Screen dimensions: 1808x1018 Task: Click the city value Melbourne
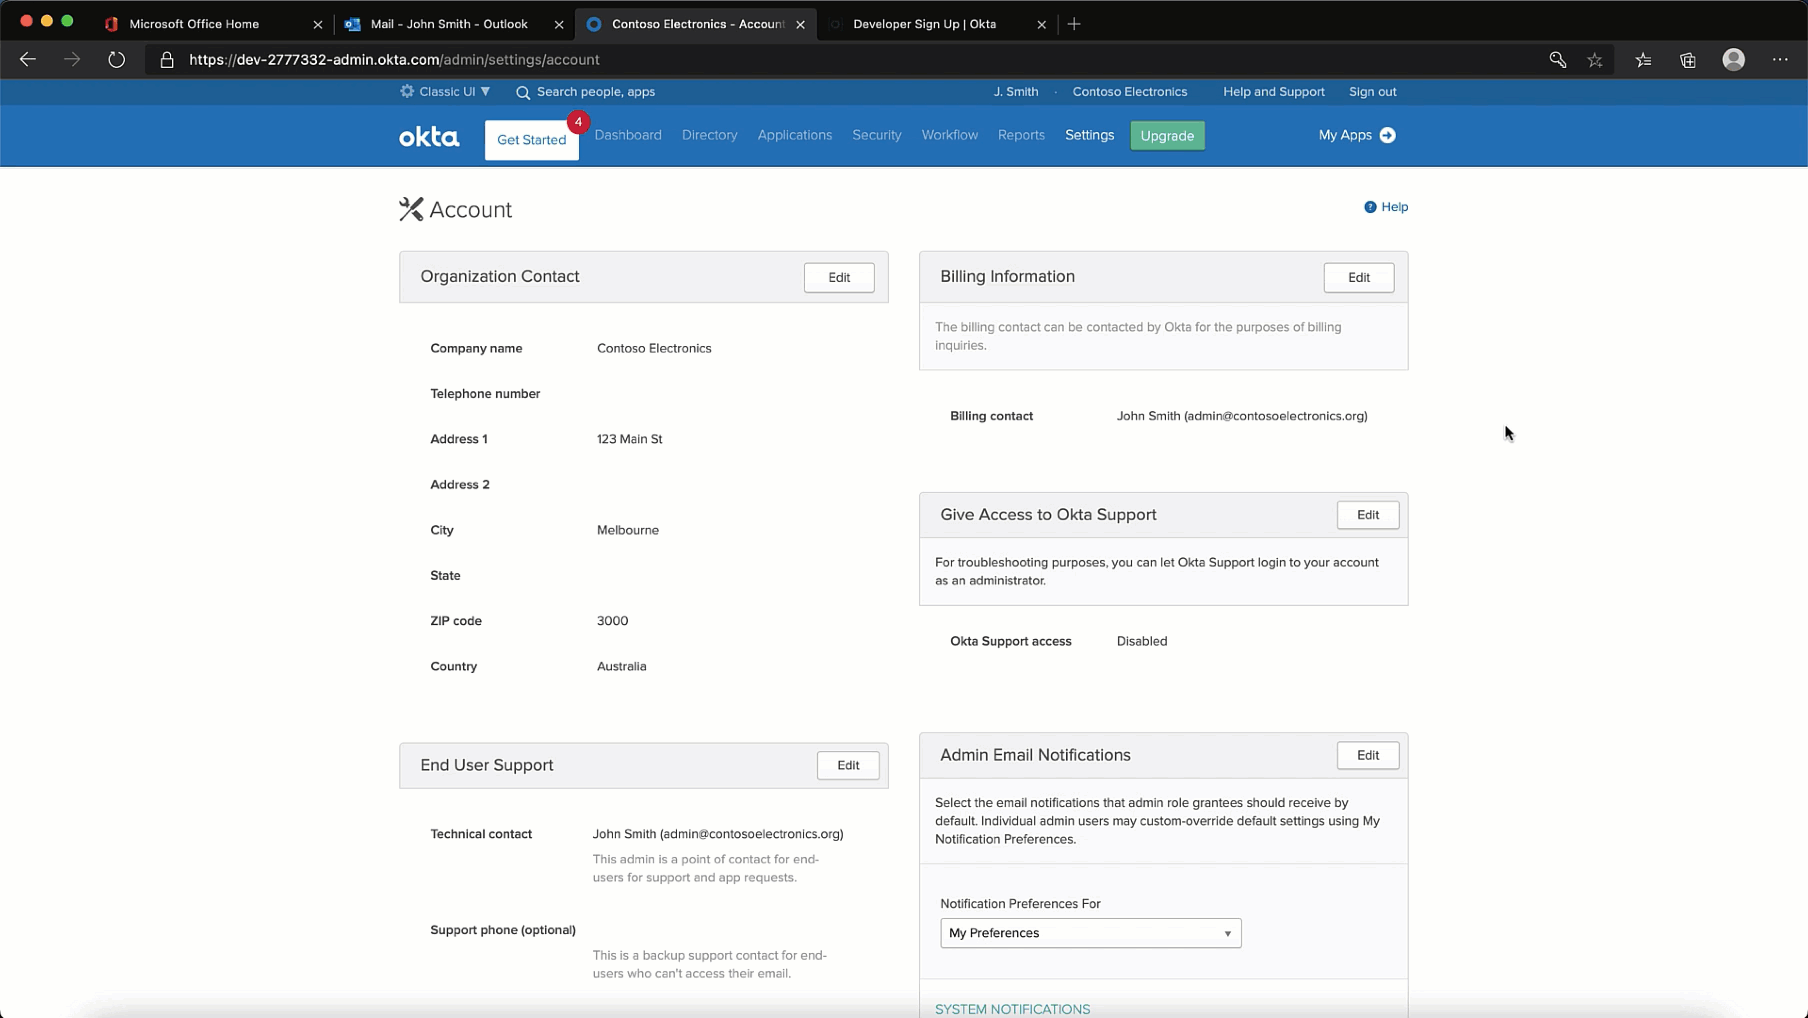coord(628,530)
